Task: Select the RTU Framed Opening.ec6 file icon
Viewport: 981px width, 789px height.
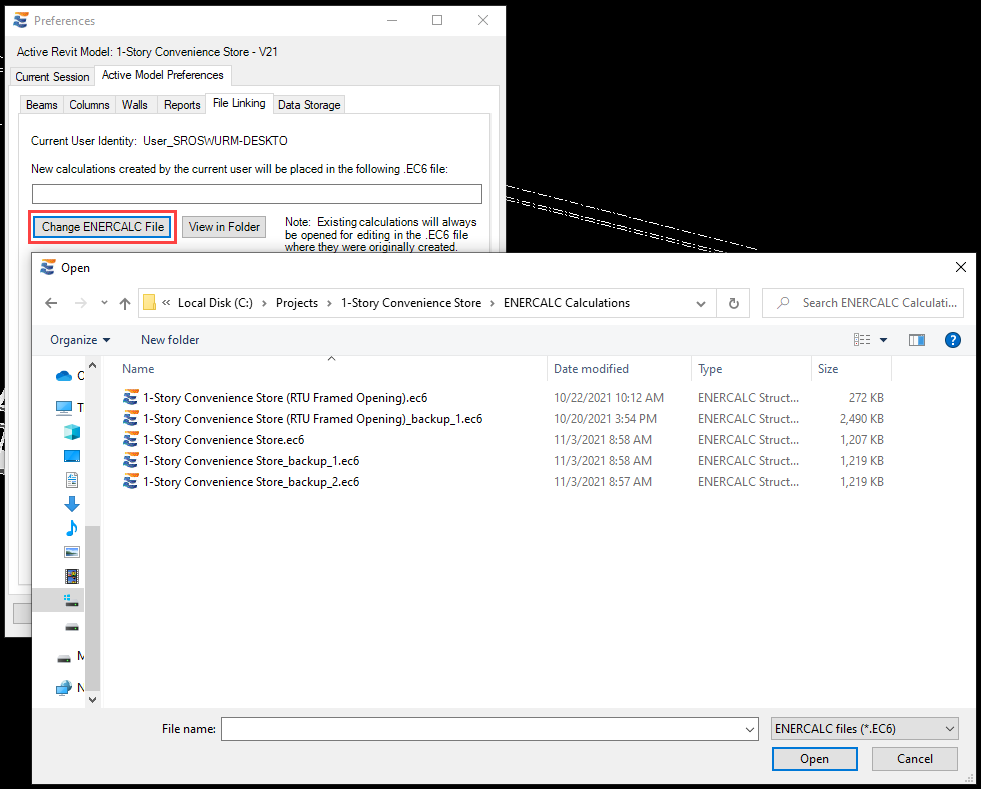Action: point(131,397)
